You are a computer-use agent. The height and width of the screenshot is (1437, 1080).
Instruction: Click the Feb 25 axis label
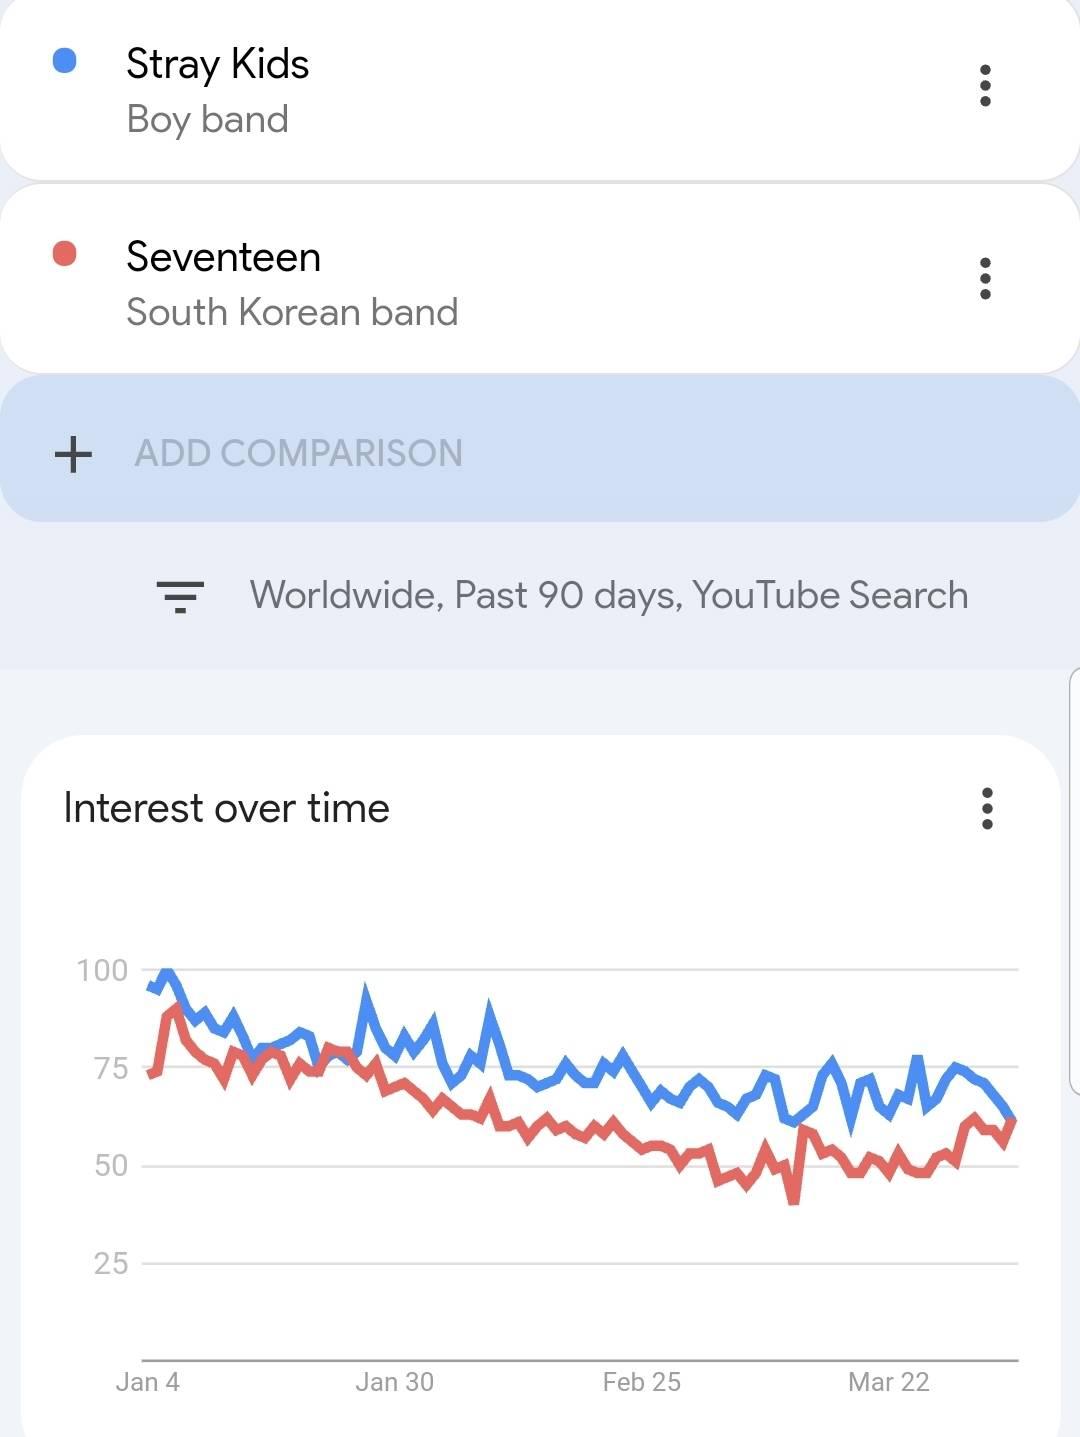click(x=641, y=1382)
